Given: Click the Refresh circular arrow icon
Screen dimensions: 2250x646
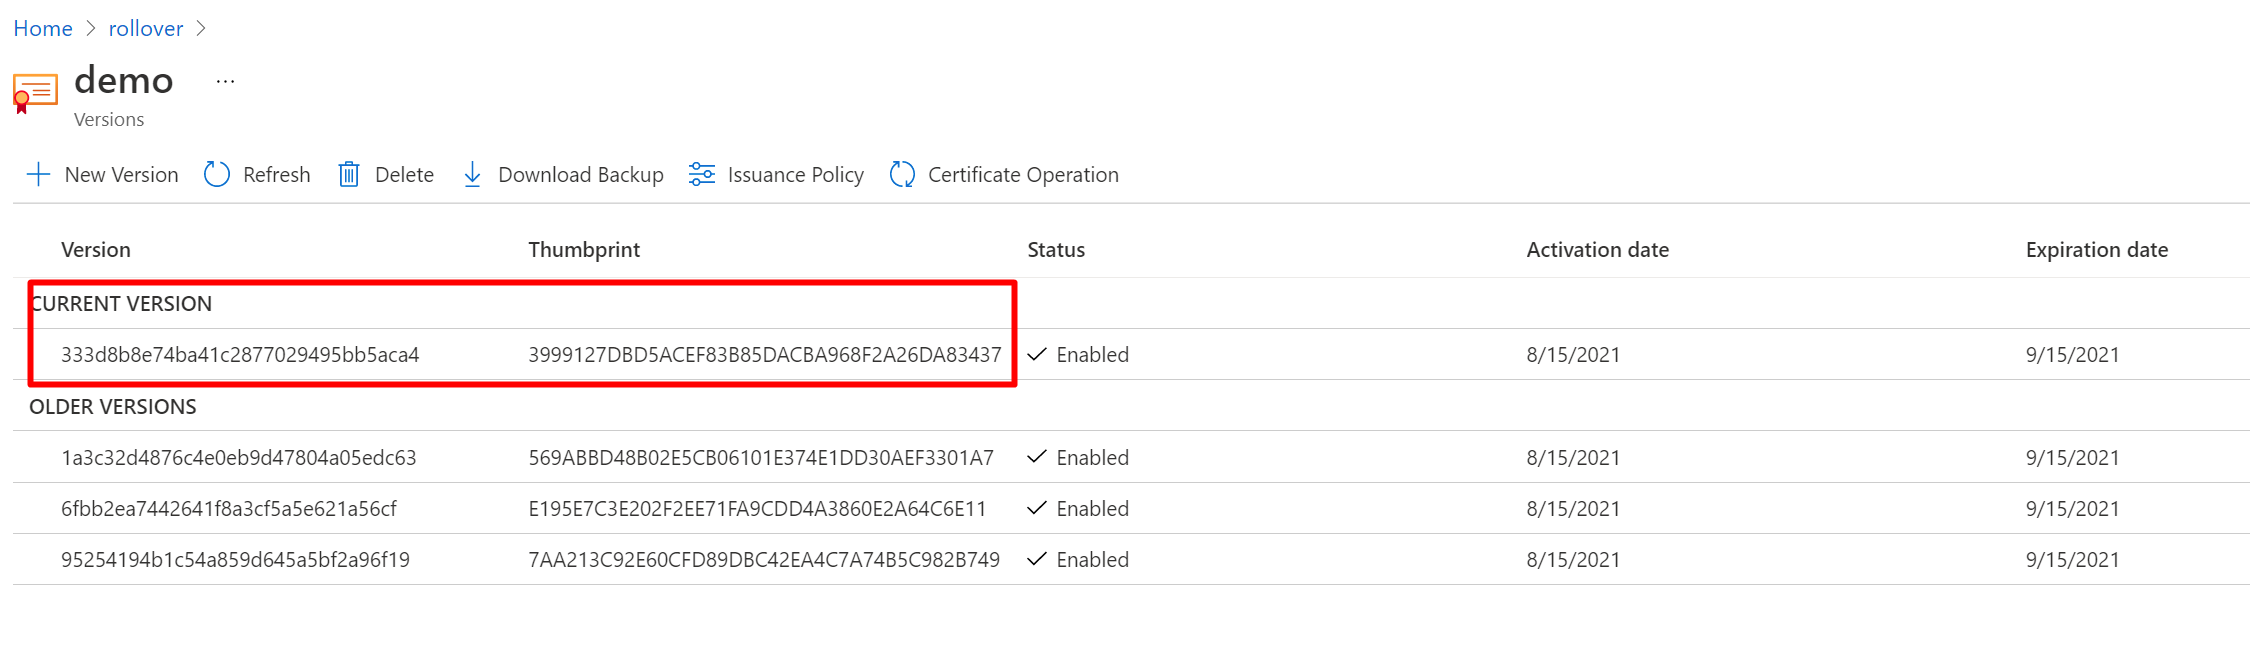Looking at the screenshot, I should (x=217, y=175).
